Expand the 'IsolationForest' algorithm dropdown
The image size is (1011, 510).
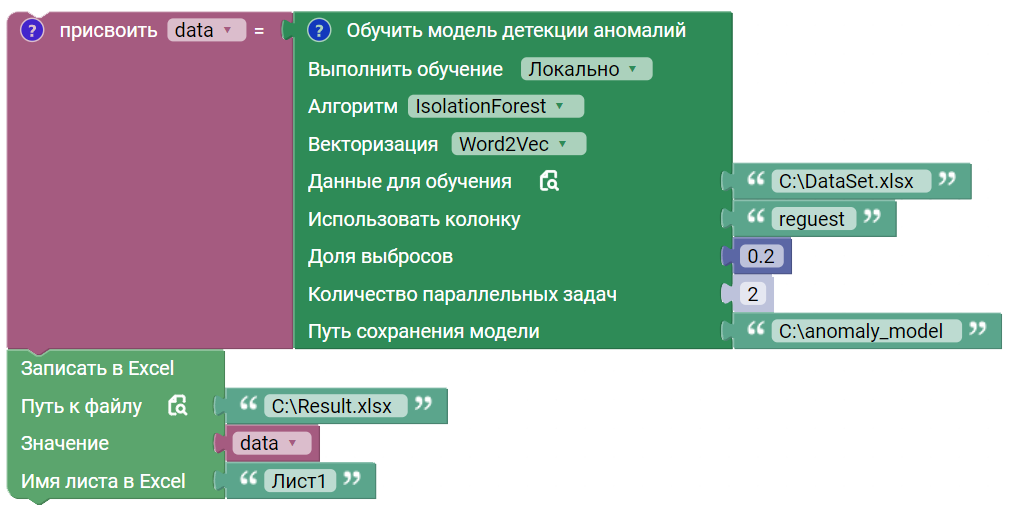(495, 106)
